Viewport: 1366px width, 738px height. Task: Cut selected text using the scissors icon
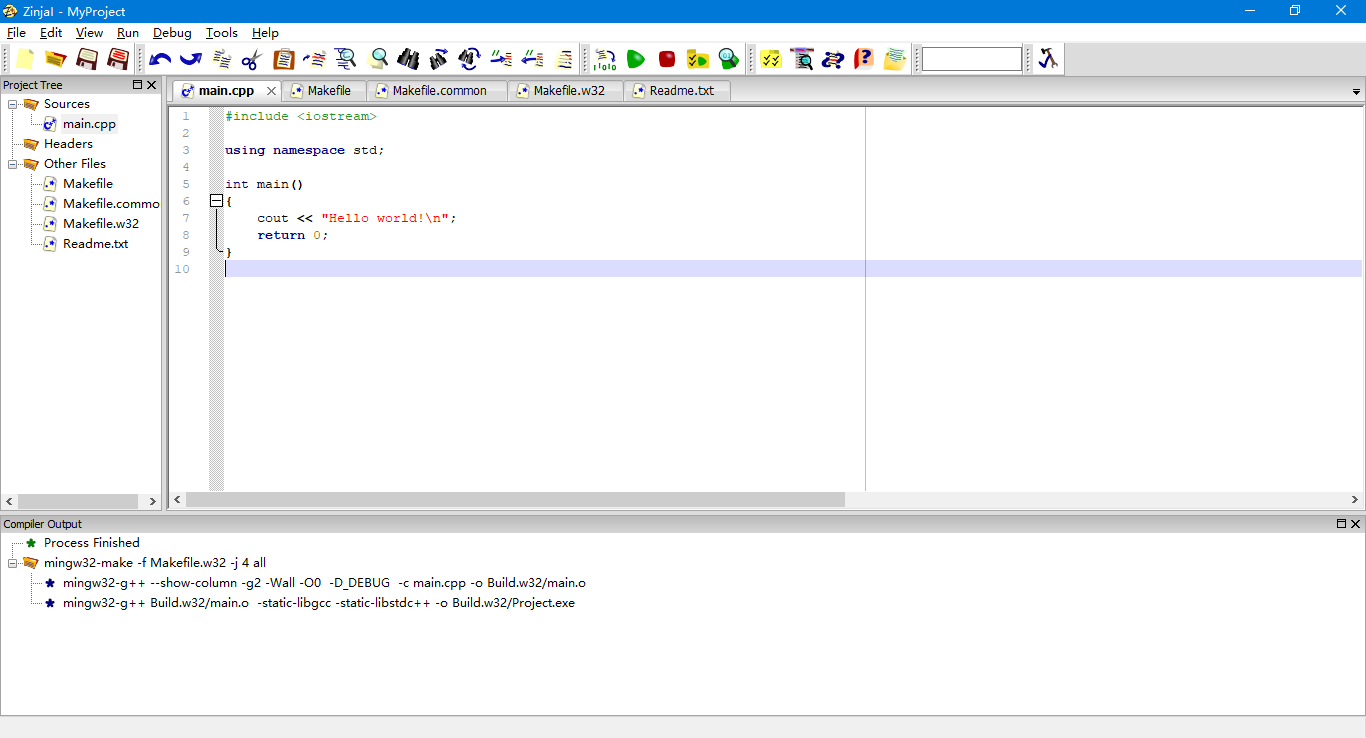pyautogui.click(x=252, y=58)
